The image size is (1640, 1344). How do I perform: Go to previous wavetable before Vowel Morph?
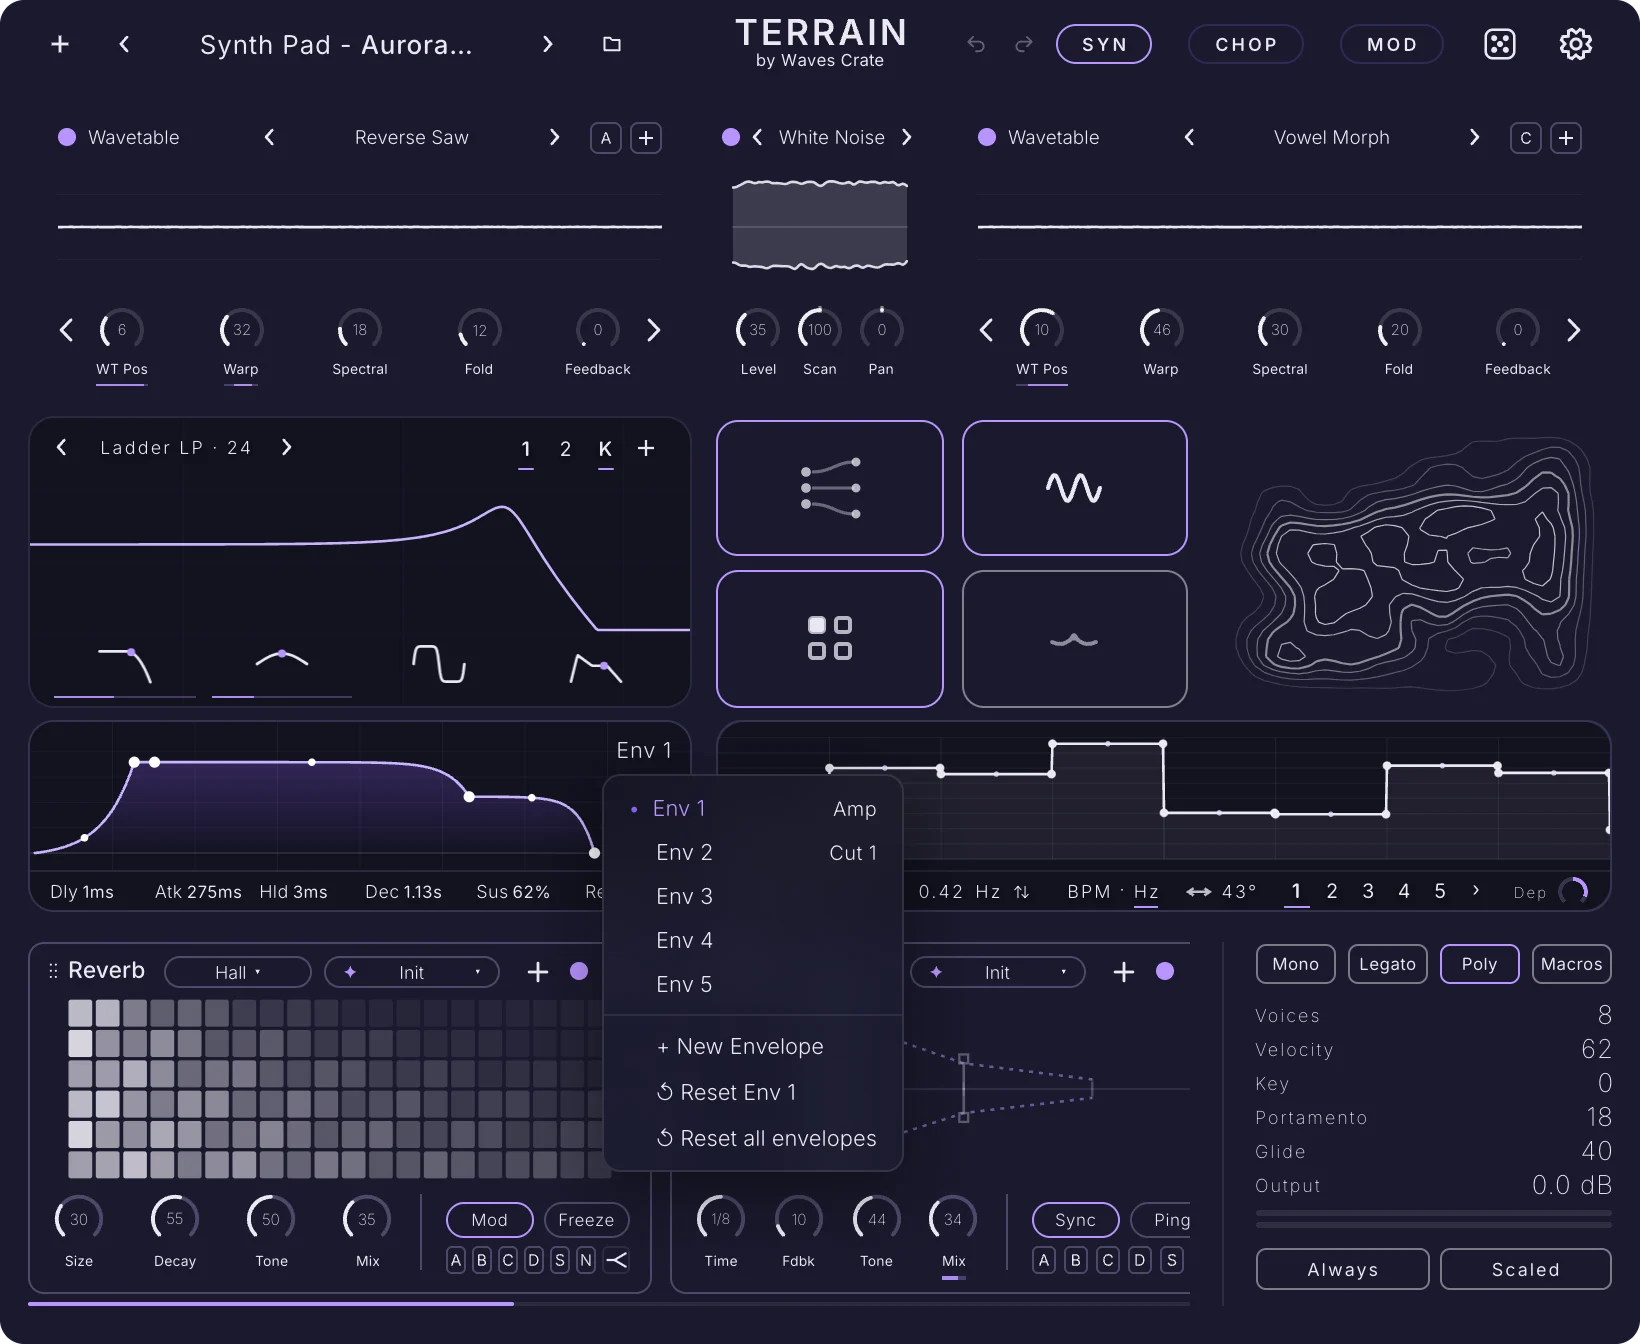pos(1189,137)
